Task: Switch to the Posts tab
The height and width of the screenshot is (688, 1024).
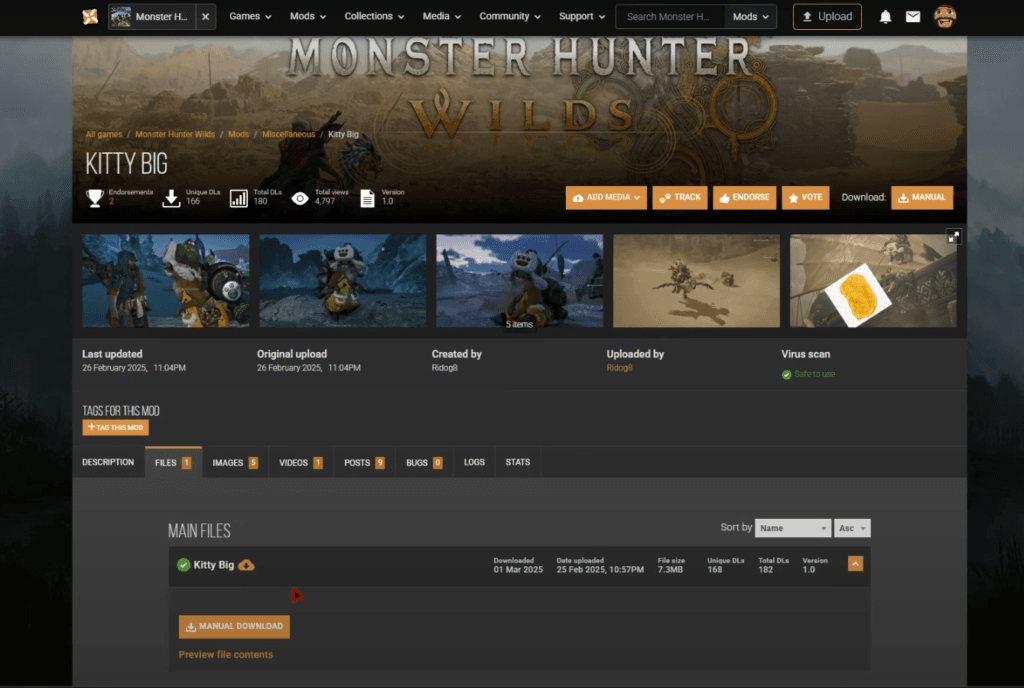Action: pyautogui.click(x=364, y=462)
